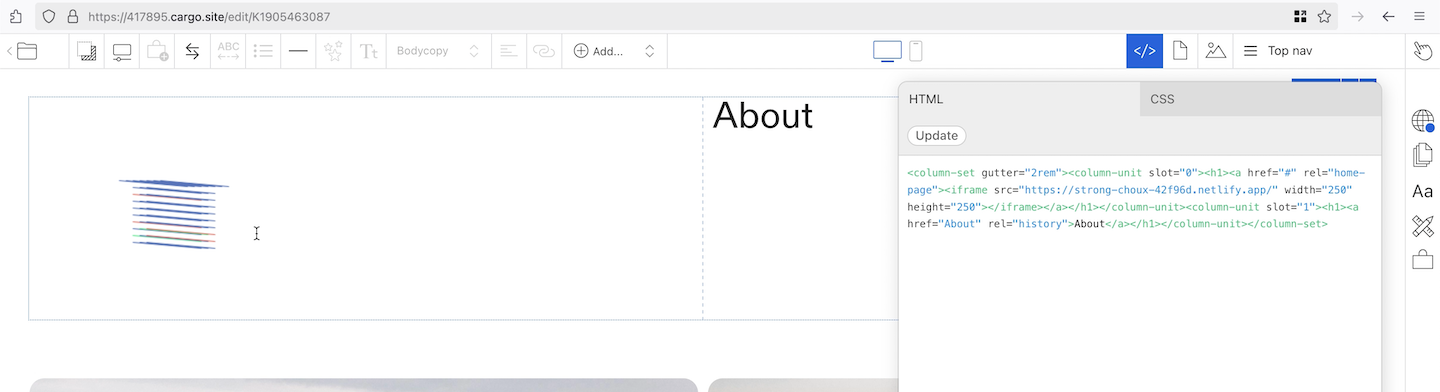1440x392 pixels.
Task: Click the About heading link
Action: 762,116
